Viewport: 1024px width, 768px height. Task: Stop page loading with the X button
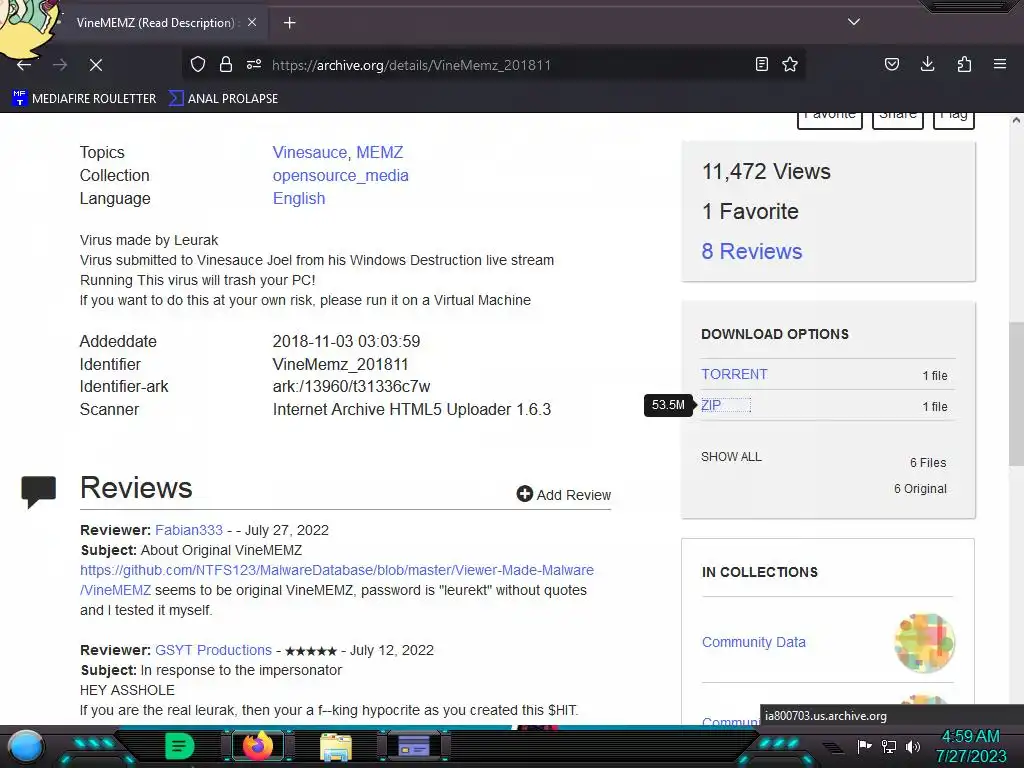coord(95,65)
